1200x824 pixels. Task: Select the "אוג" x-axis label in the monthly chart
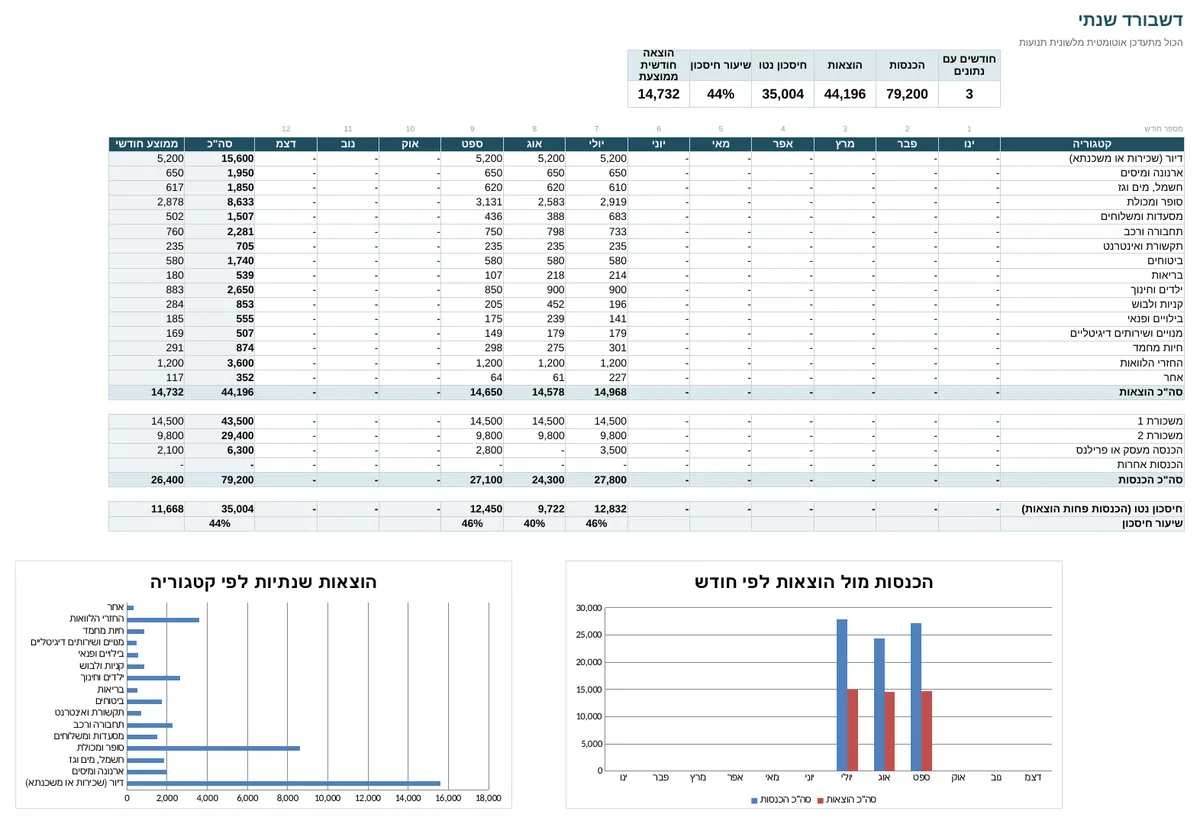[883, 777]
